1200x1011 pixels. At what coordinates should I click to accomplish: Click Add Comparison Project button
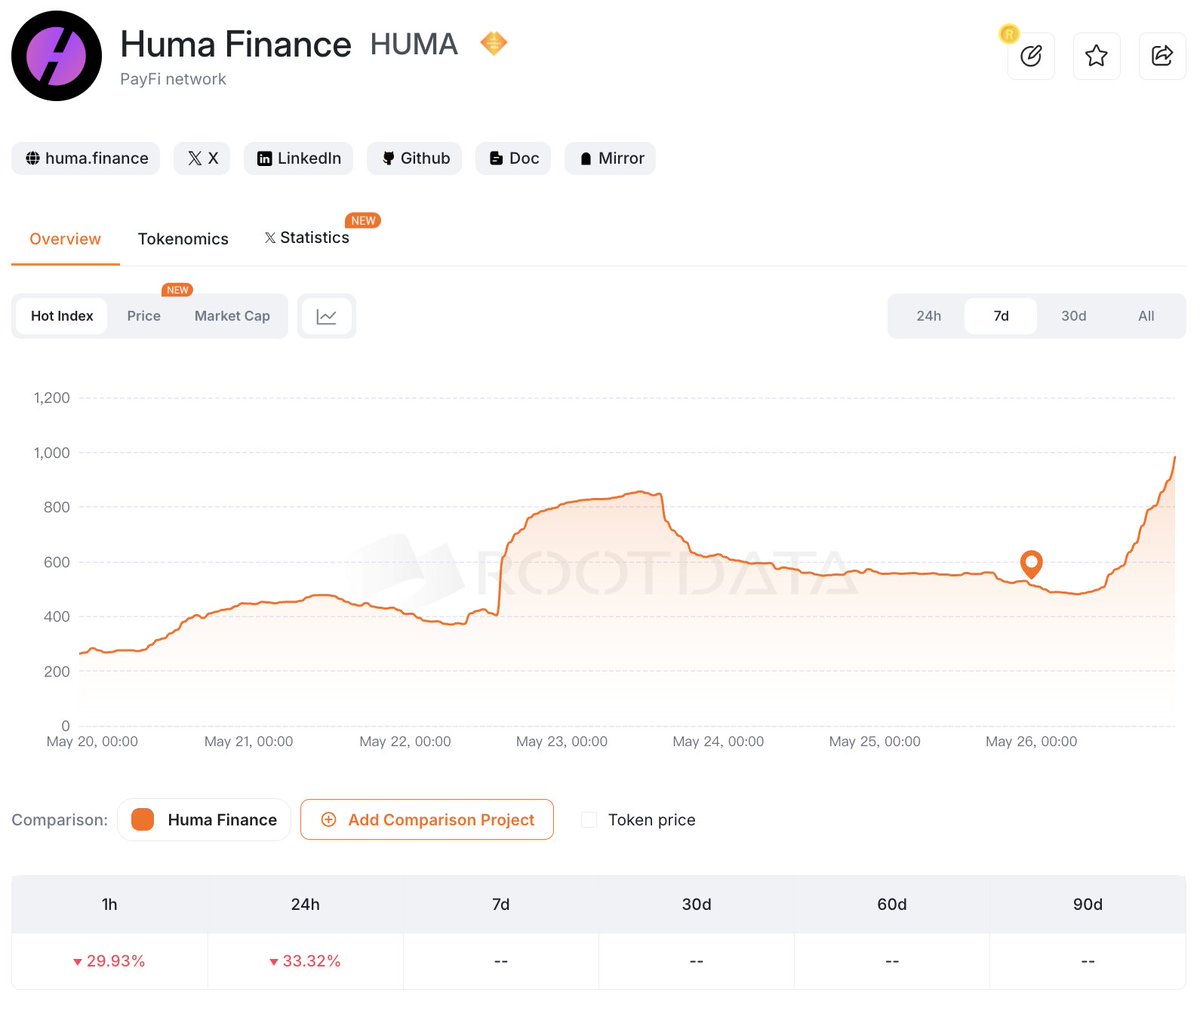point(427,820)
